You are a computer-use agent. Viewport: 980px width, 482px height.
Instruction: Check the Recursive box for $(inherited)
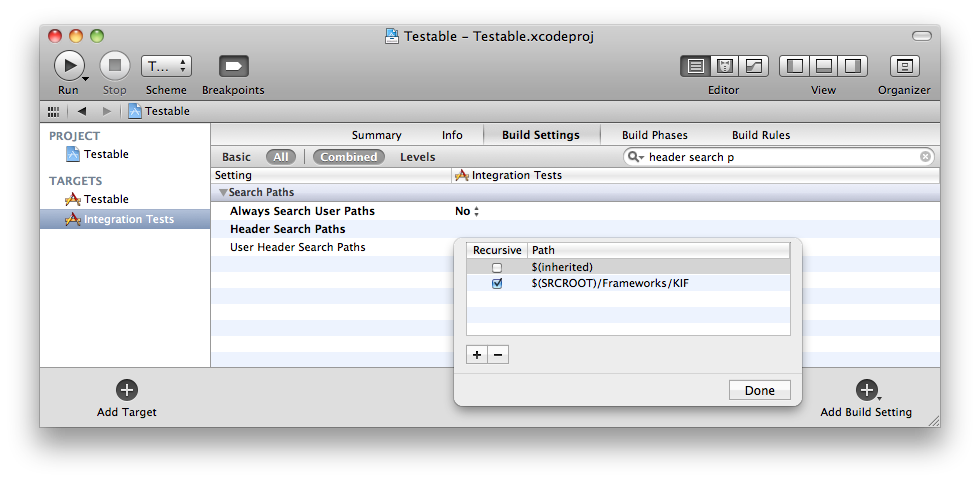click(x=497, y=267)
